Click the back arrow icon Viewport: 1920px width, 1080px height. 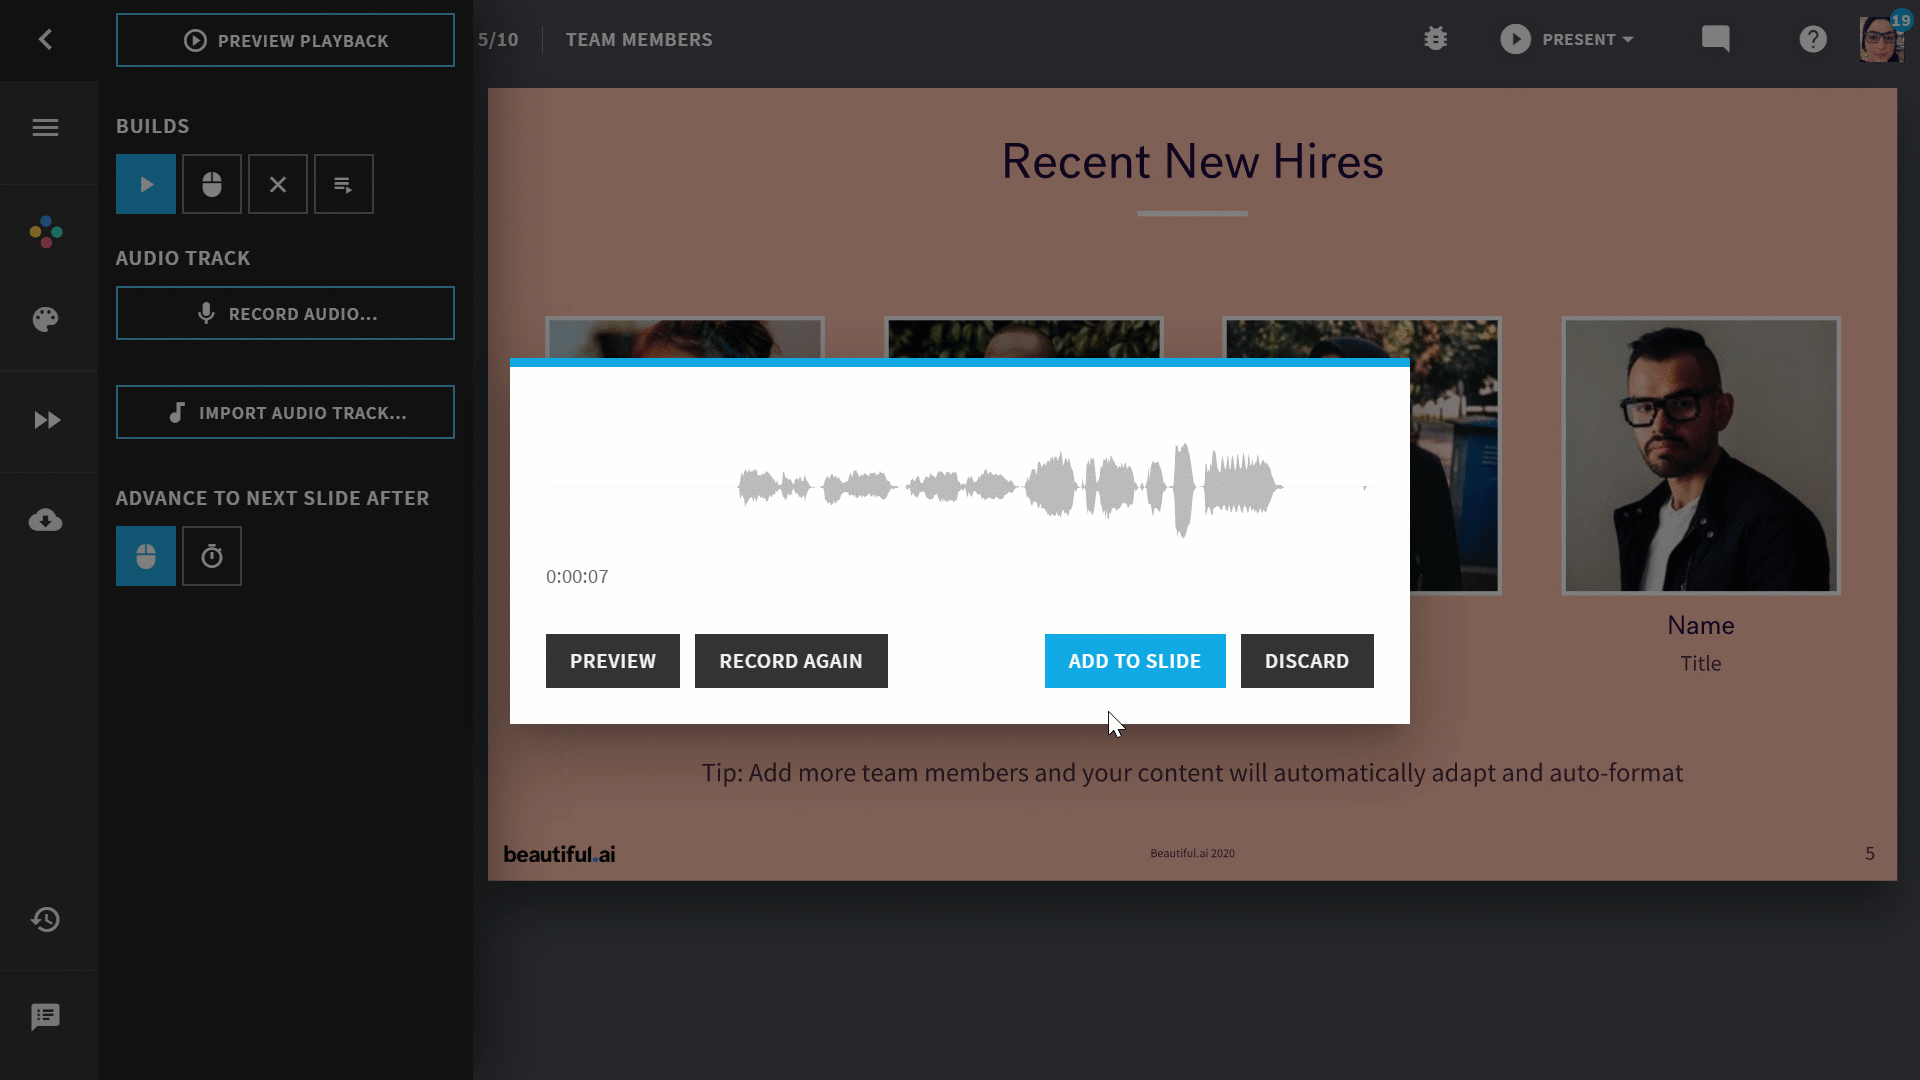(45, 39)
